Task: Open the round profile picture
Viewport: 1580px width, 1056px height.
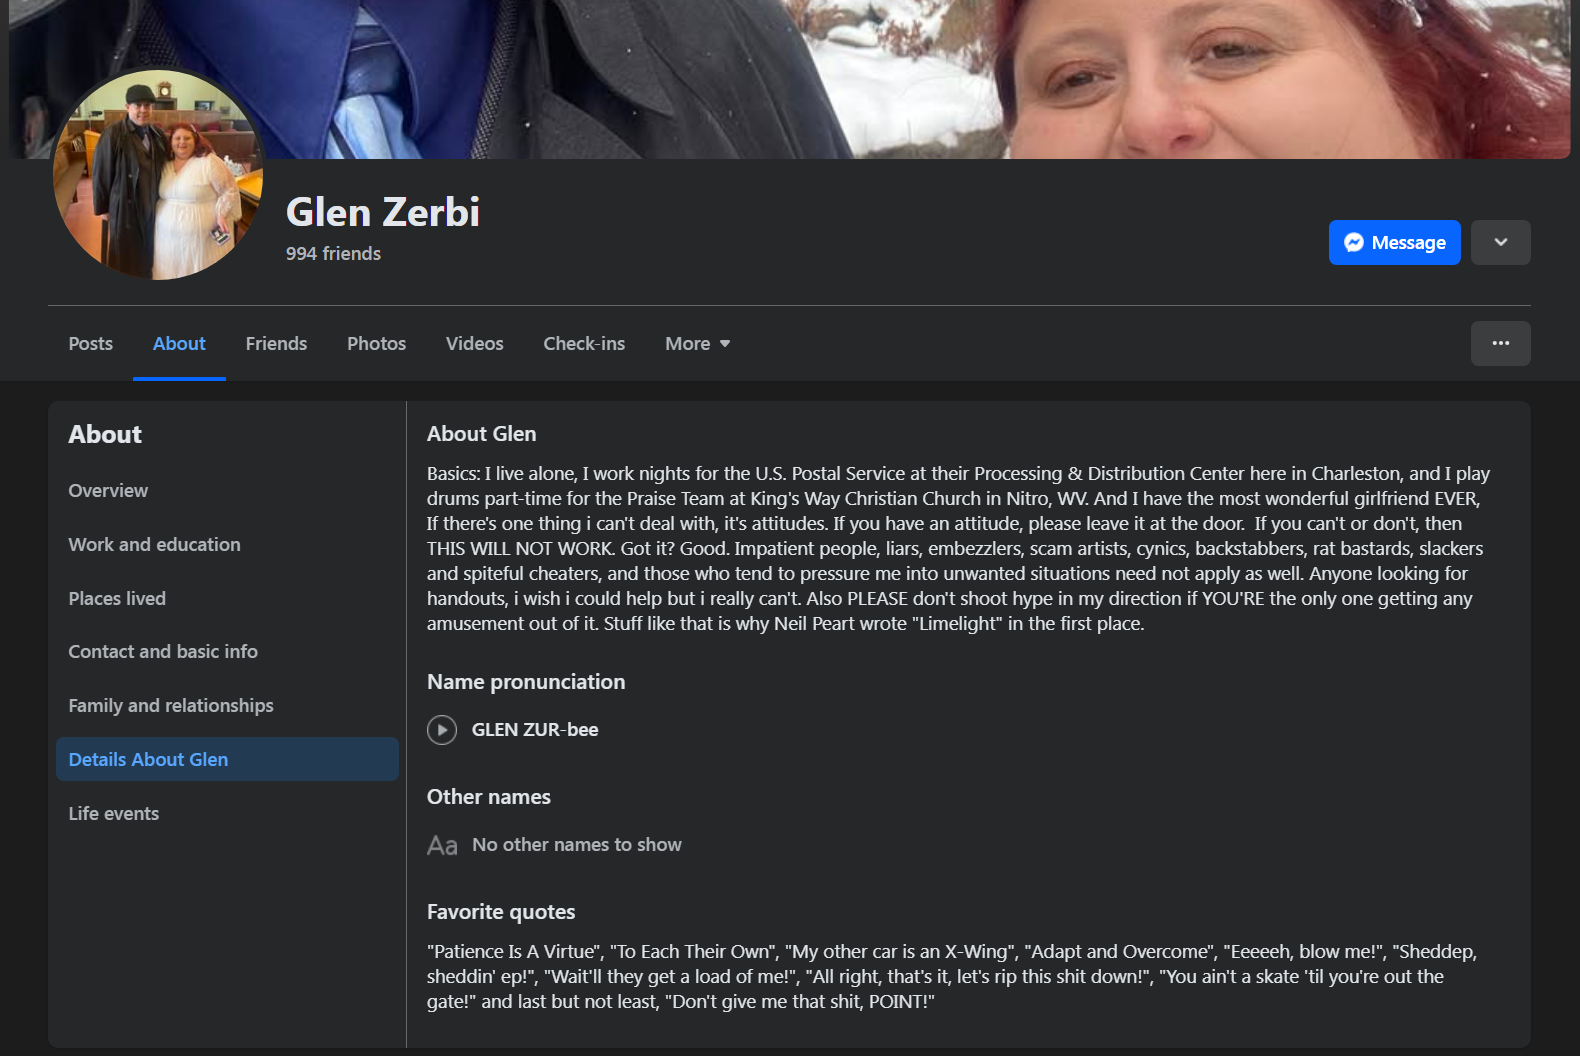Action: click(158, 174)
